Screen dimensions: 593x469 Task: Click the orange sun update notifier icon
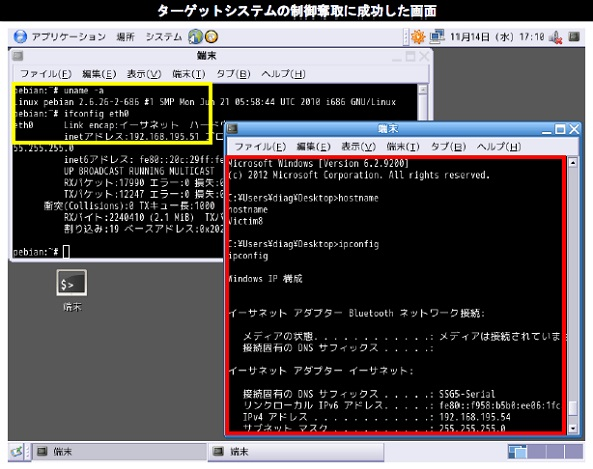point(418,37)
